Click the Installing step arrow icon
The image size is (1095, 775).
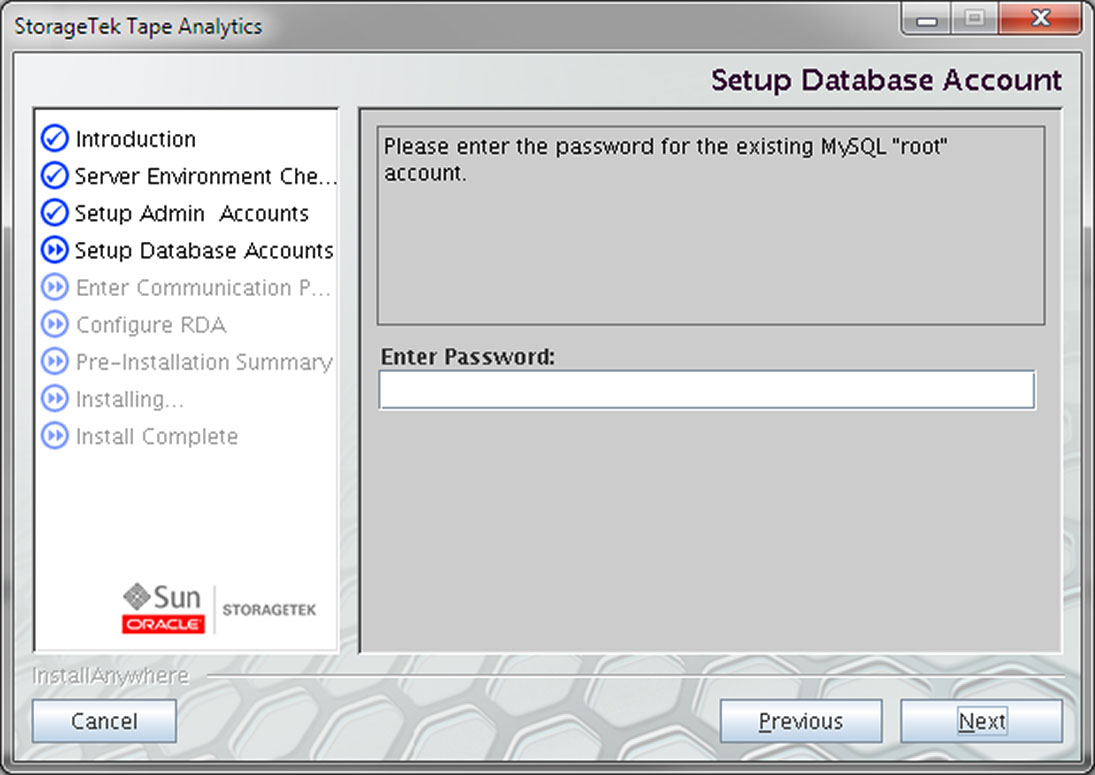[x=54, y=399]
